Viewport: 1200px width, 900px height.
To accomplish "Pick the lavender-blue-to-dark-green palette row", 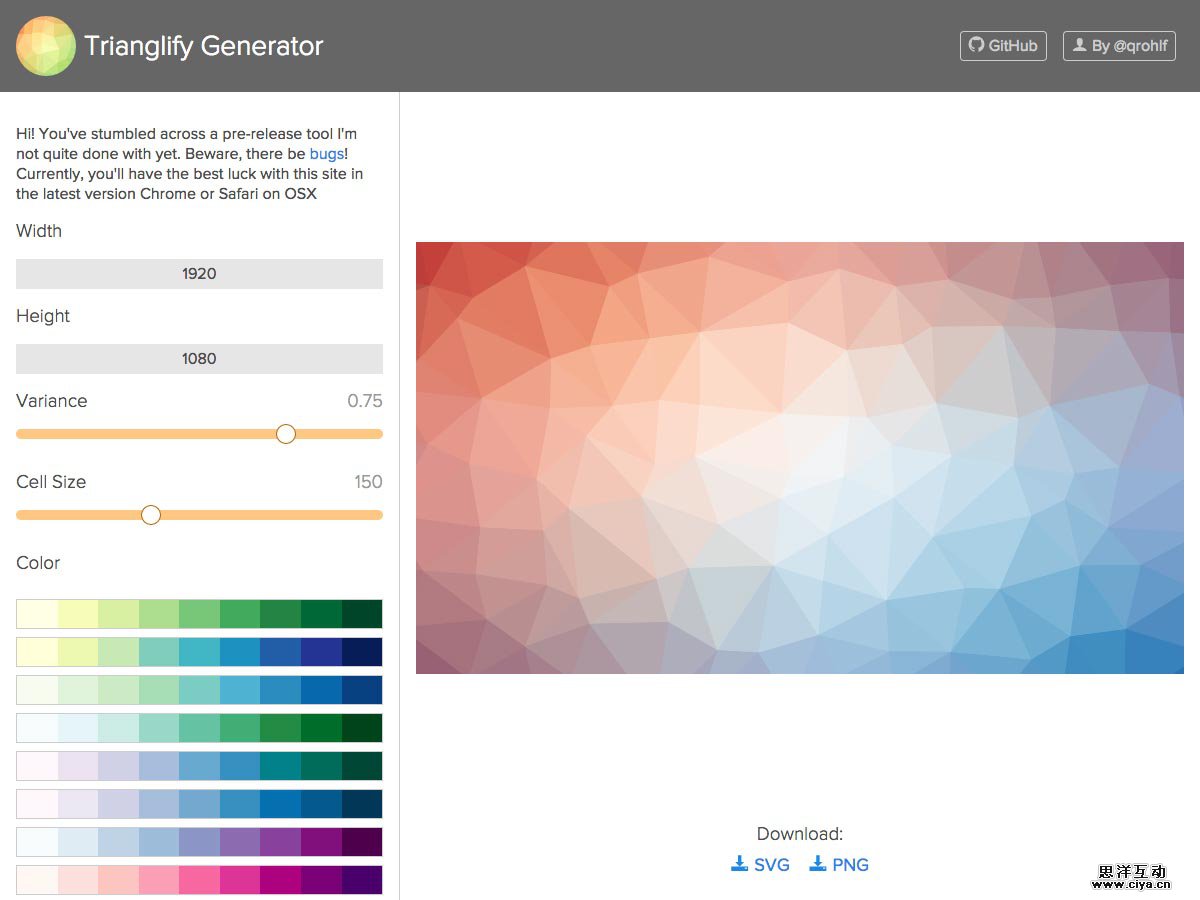I will tap(199, 766).
